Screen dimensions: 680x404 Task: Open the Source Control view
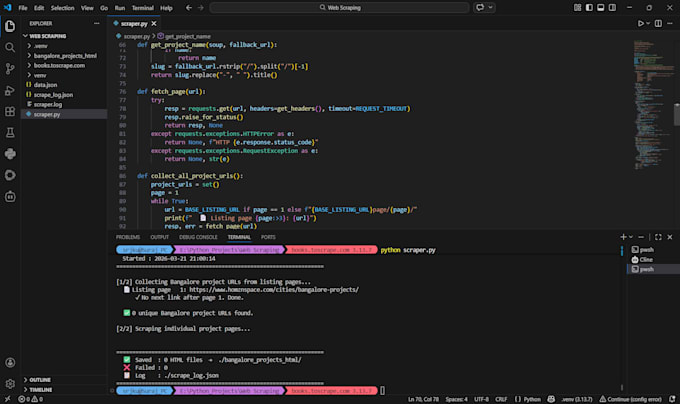pyautogui.click(x=10, y=68)
